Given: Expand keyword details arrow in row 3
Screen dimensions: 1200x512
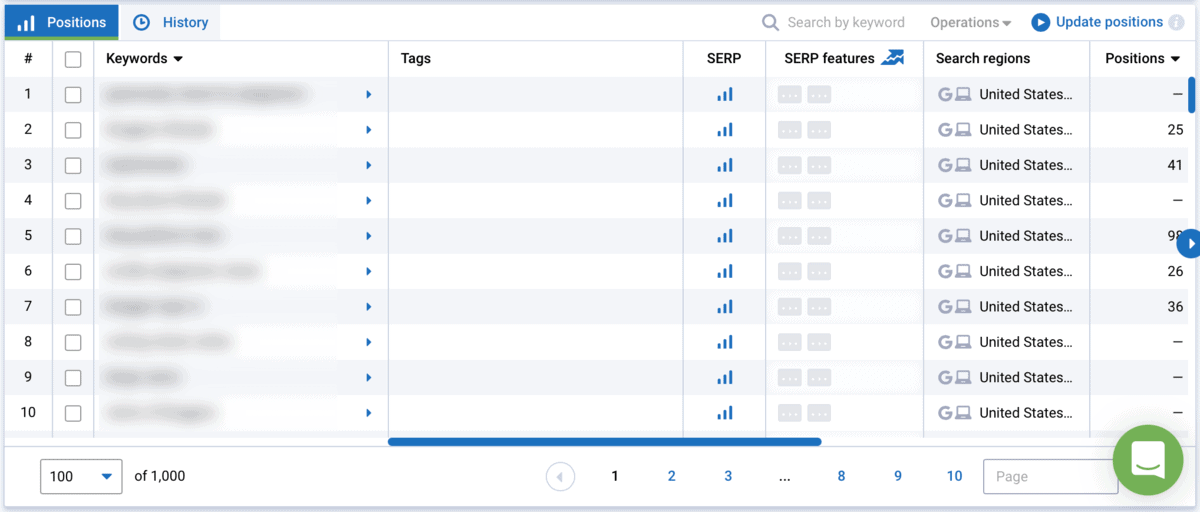Looking at the screenshot, I should [368, 166].
